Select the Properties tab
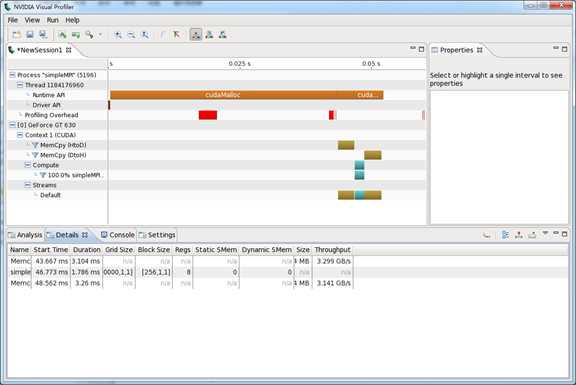576x385 pixels. click(x=456, y=50)
